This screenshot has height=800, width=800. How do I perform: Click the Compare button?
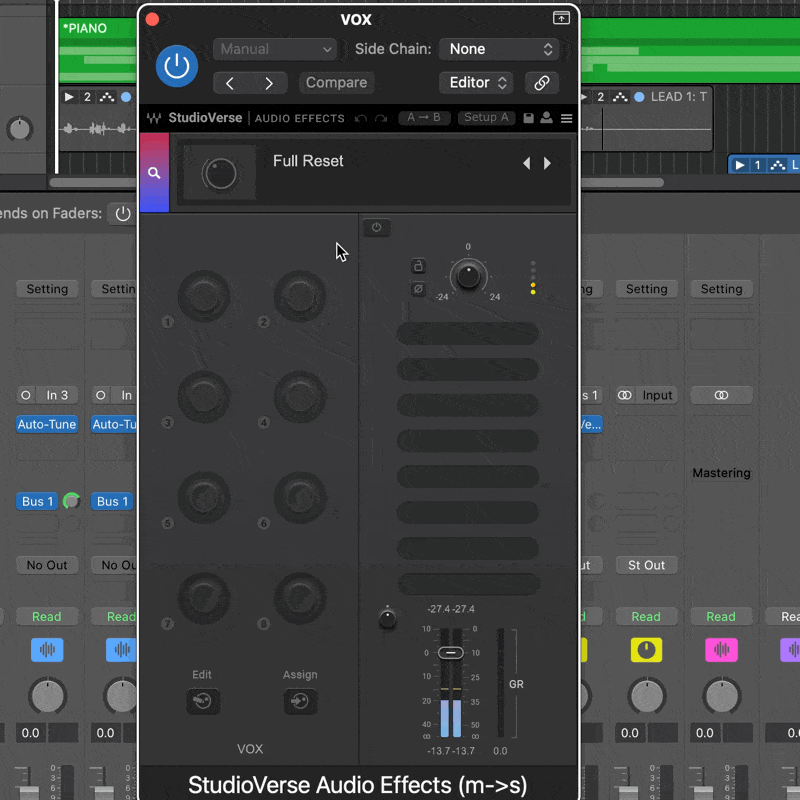pos(336,83)
